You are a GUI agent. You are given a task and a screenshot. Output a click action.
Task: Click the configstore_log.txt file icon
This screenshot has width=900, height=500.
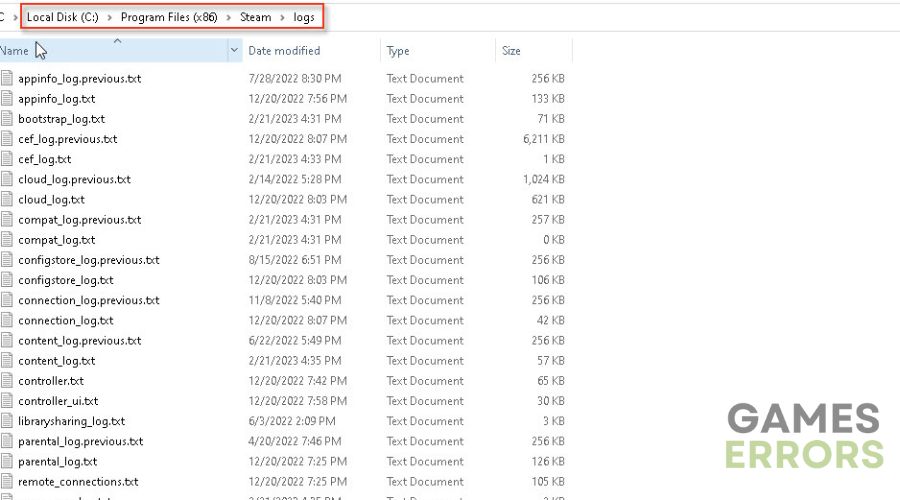pos(6,280)
